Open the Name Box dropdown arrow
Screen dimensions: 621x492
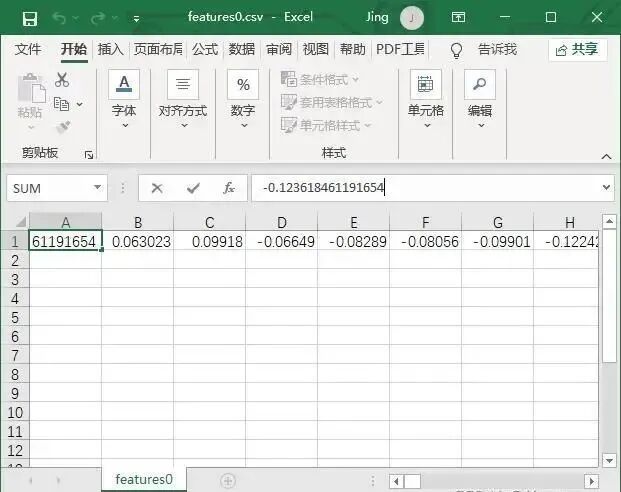[97, 187]
